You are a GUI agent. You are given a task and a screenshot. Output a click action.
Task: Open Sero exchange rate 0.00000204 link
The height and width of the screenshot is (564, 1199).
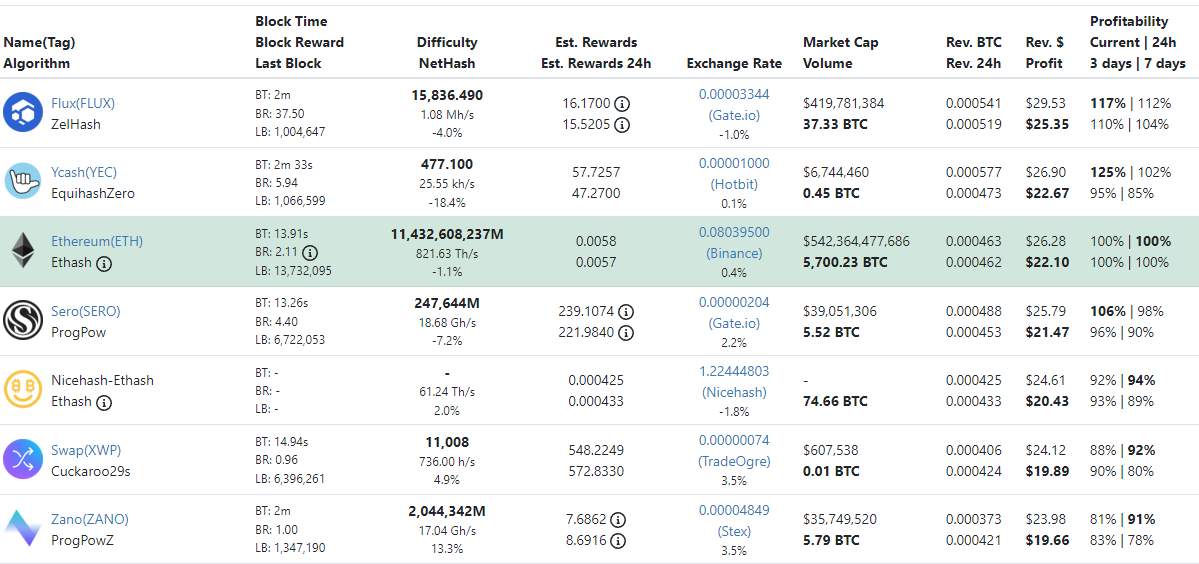click(734, 302)
